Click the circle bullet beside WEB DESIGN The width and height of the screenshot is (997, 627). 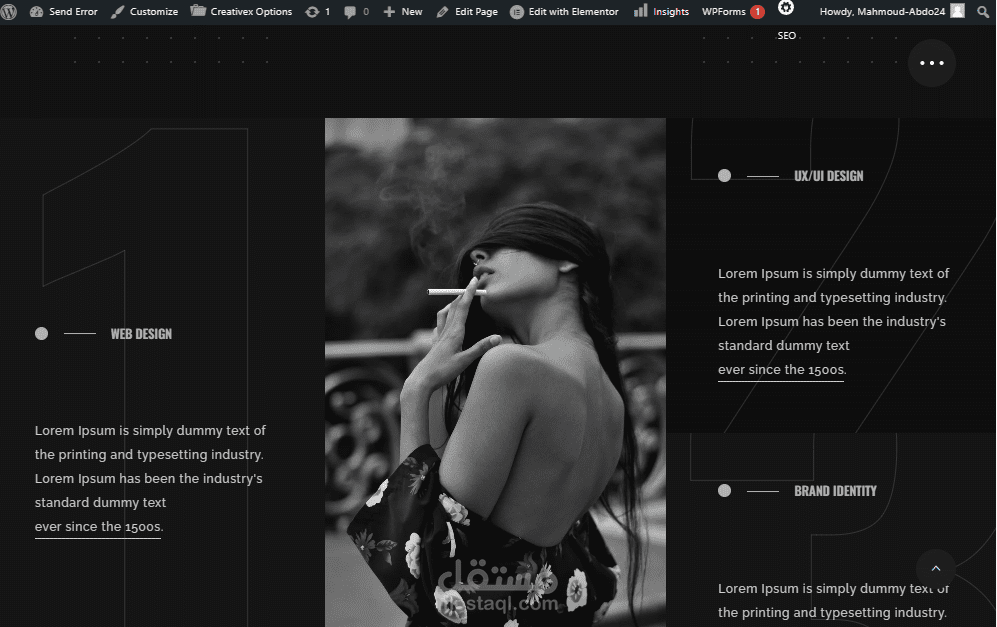point(41,333)
